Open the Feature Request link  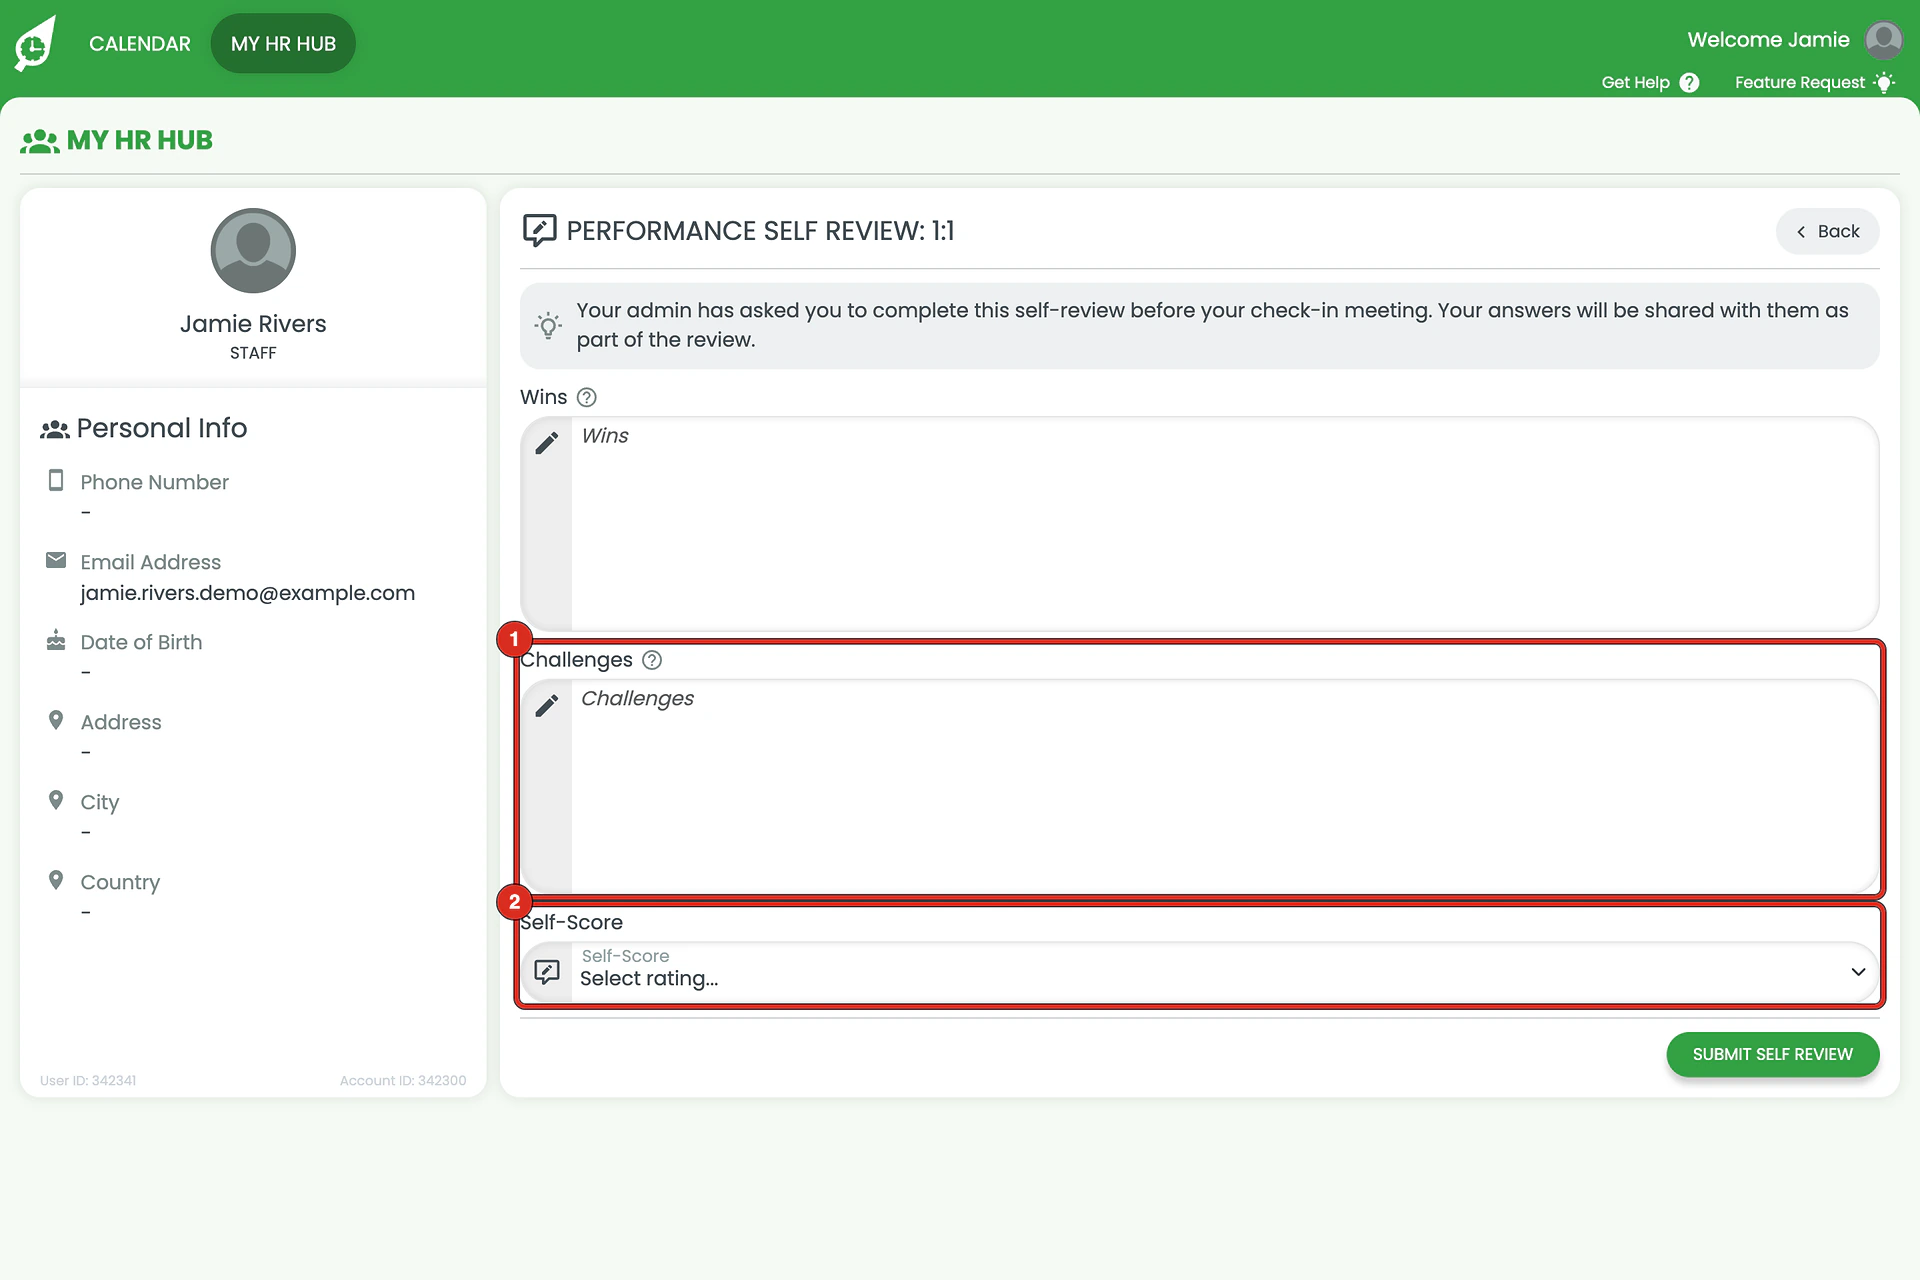point(1799,83)
